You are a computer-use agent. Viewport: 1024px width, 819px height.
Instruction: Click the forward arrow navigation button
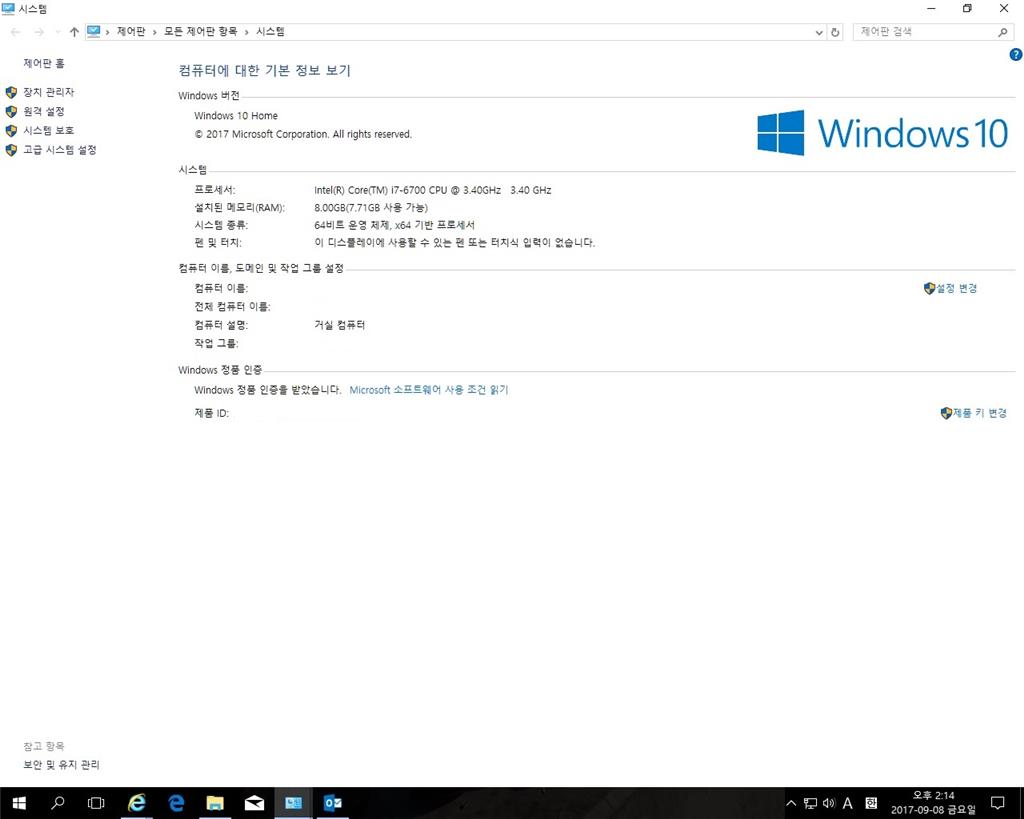pos(39,31)
